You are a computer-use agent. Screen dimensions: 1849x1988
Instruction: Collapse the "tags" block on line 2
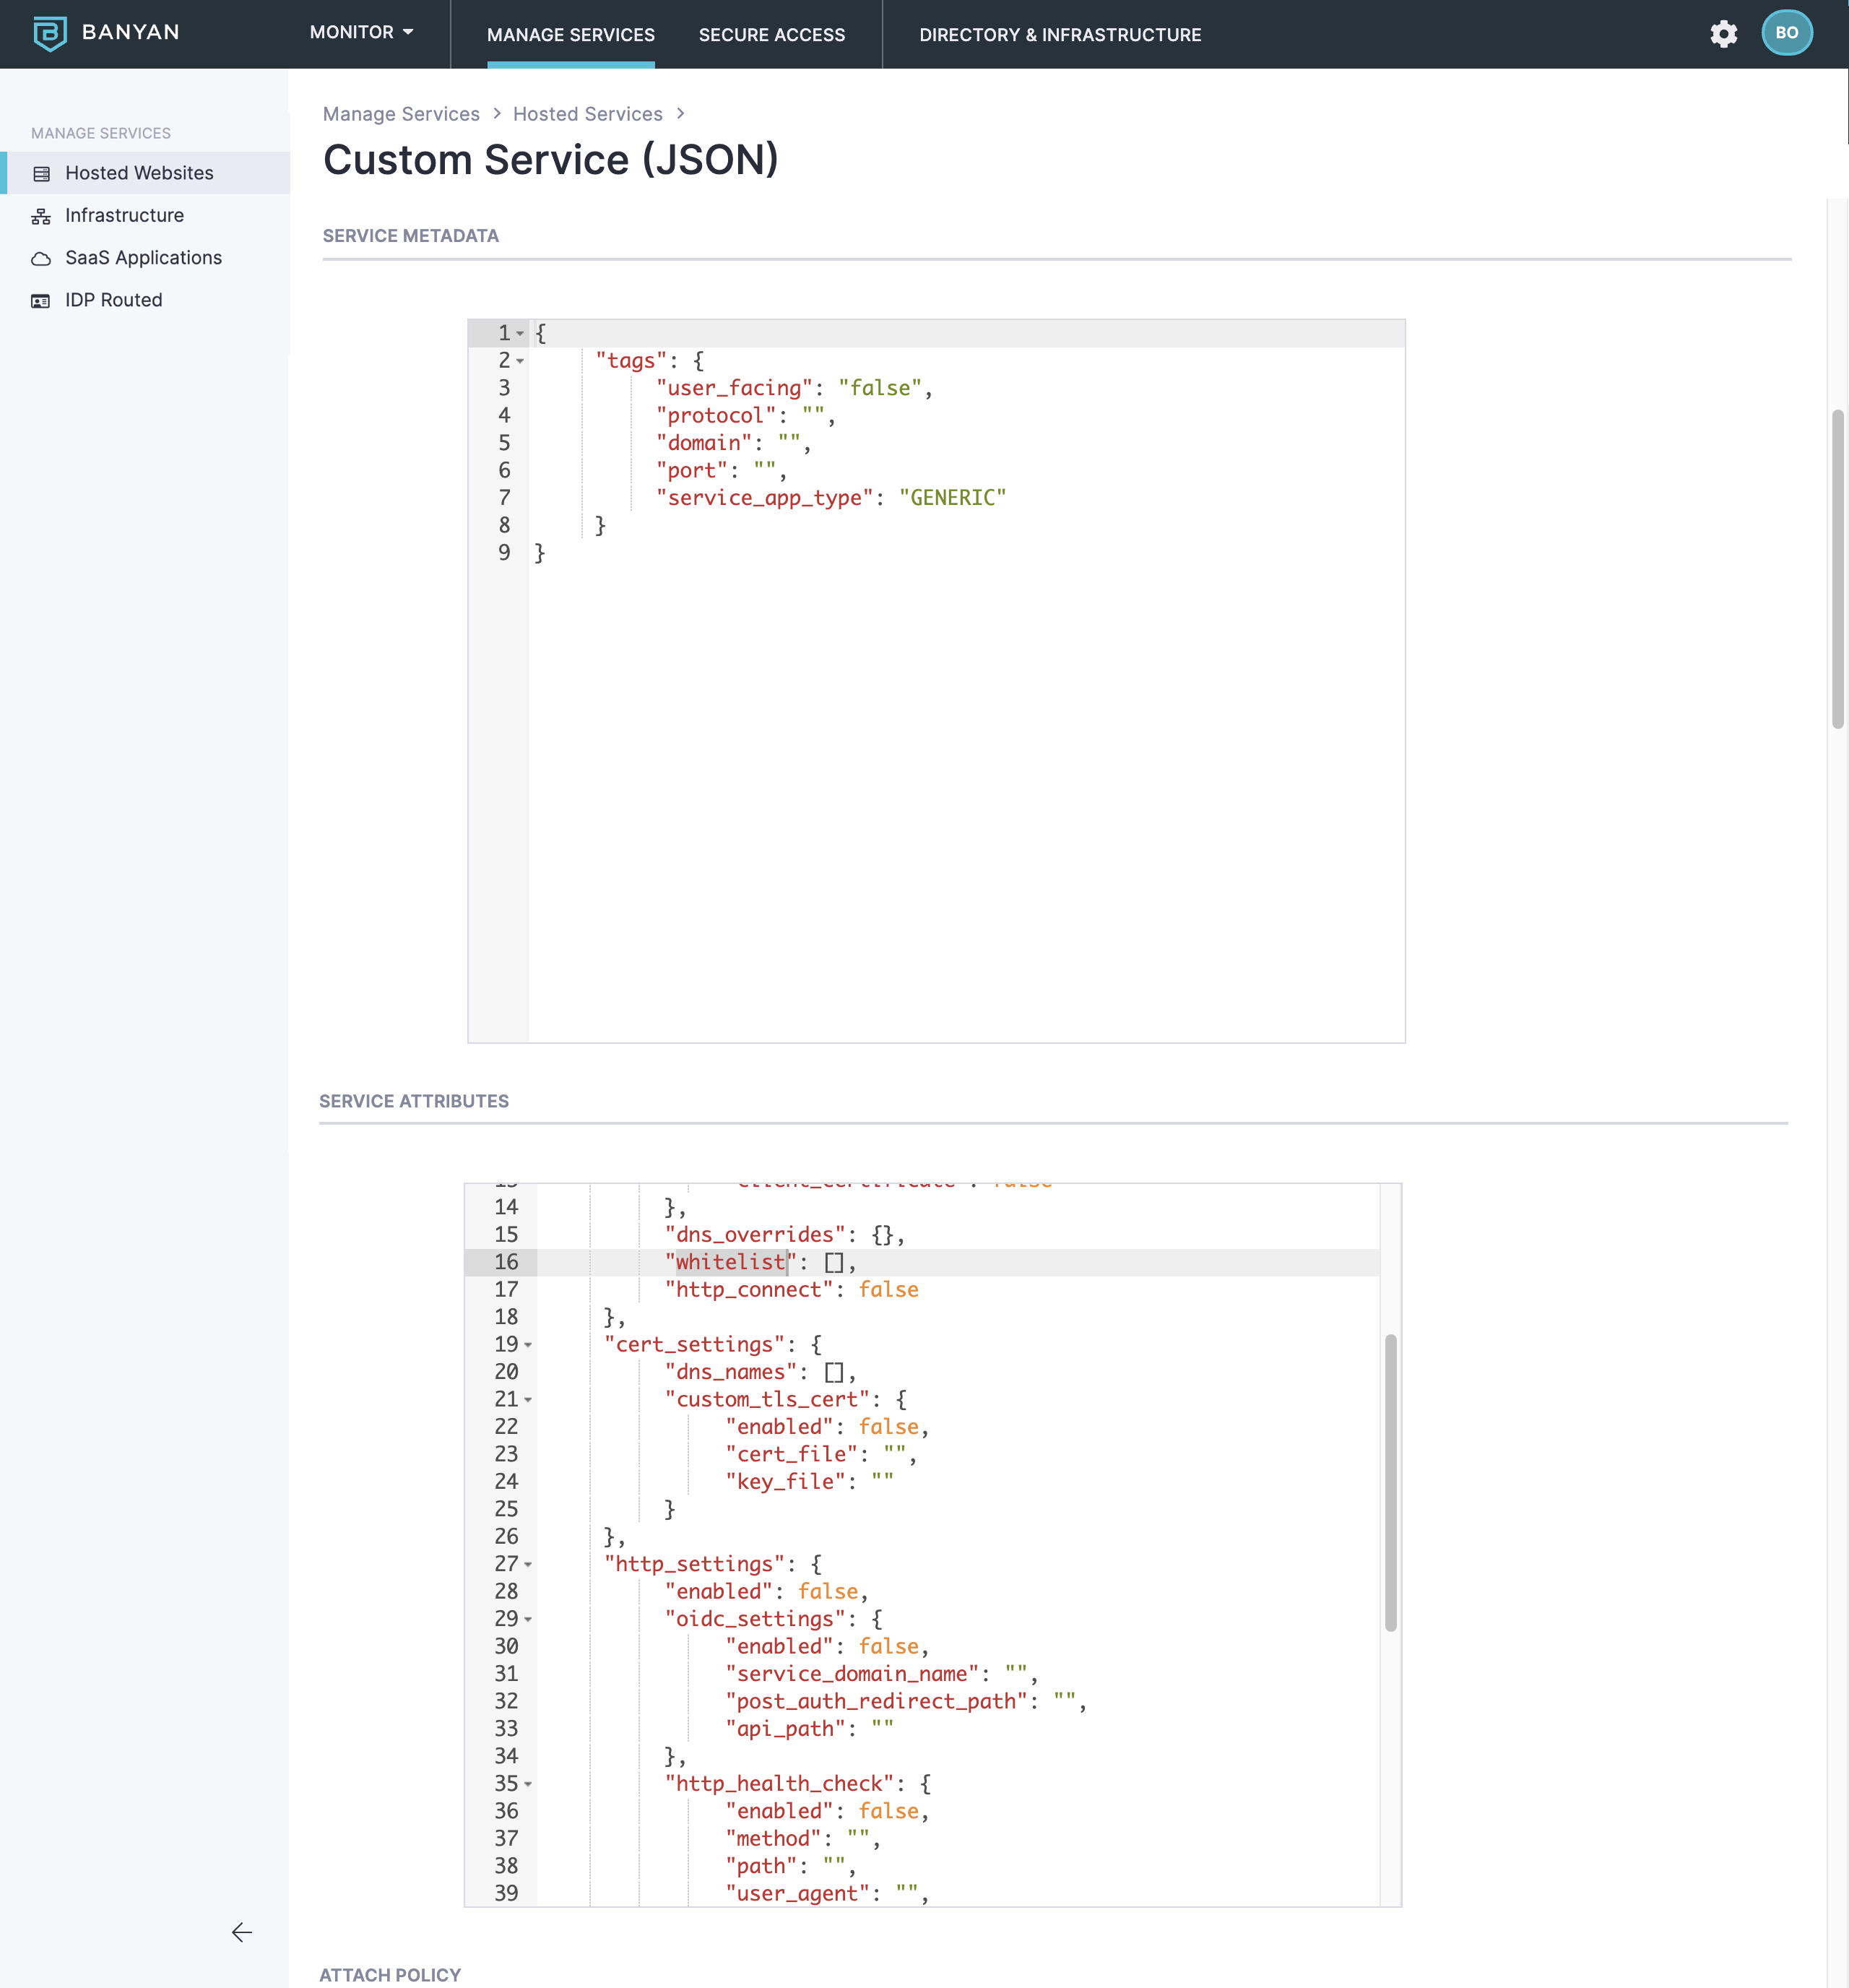pos(520,361)
